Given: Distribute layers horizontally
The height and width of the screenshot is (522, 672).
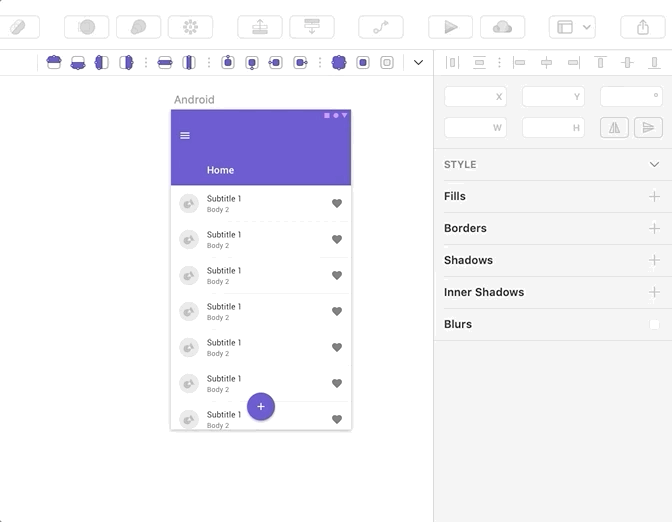Looking at the screenshot, I should (x=452, y=63).
